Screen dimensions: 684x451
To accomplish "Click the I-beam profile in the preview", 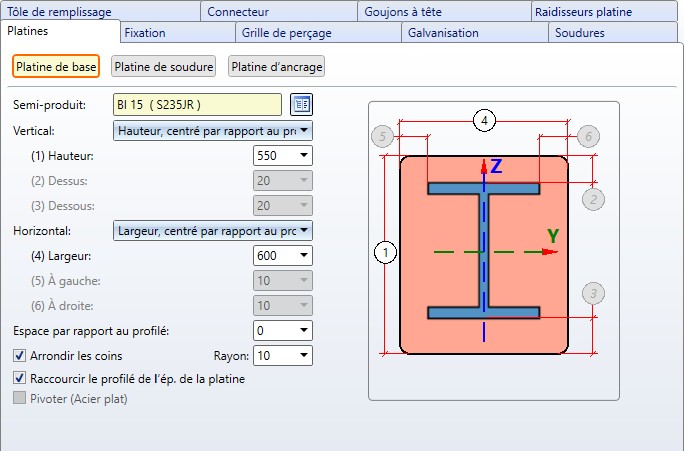I will 484,251.
